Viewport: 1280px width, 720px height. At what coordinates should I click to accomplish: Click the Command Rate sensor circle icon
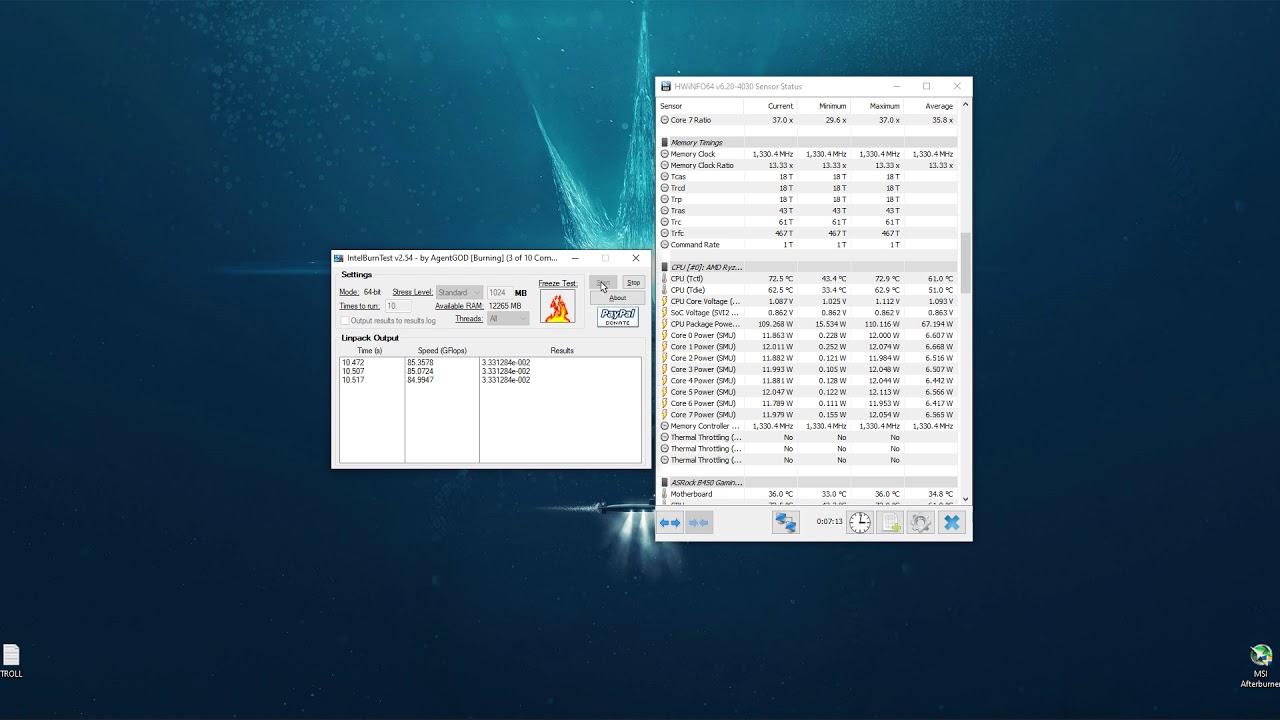[665, 244]
